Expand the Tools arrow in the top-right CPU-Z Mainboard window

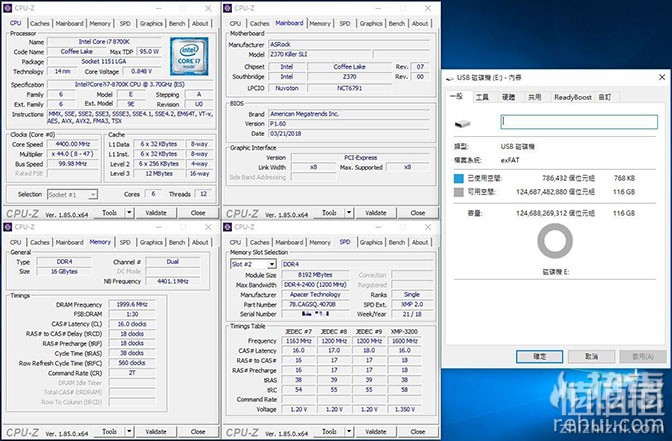tap(349, 213)
